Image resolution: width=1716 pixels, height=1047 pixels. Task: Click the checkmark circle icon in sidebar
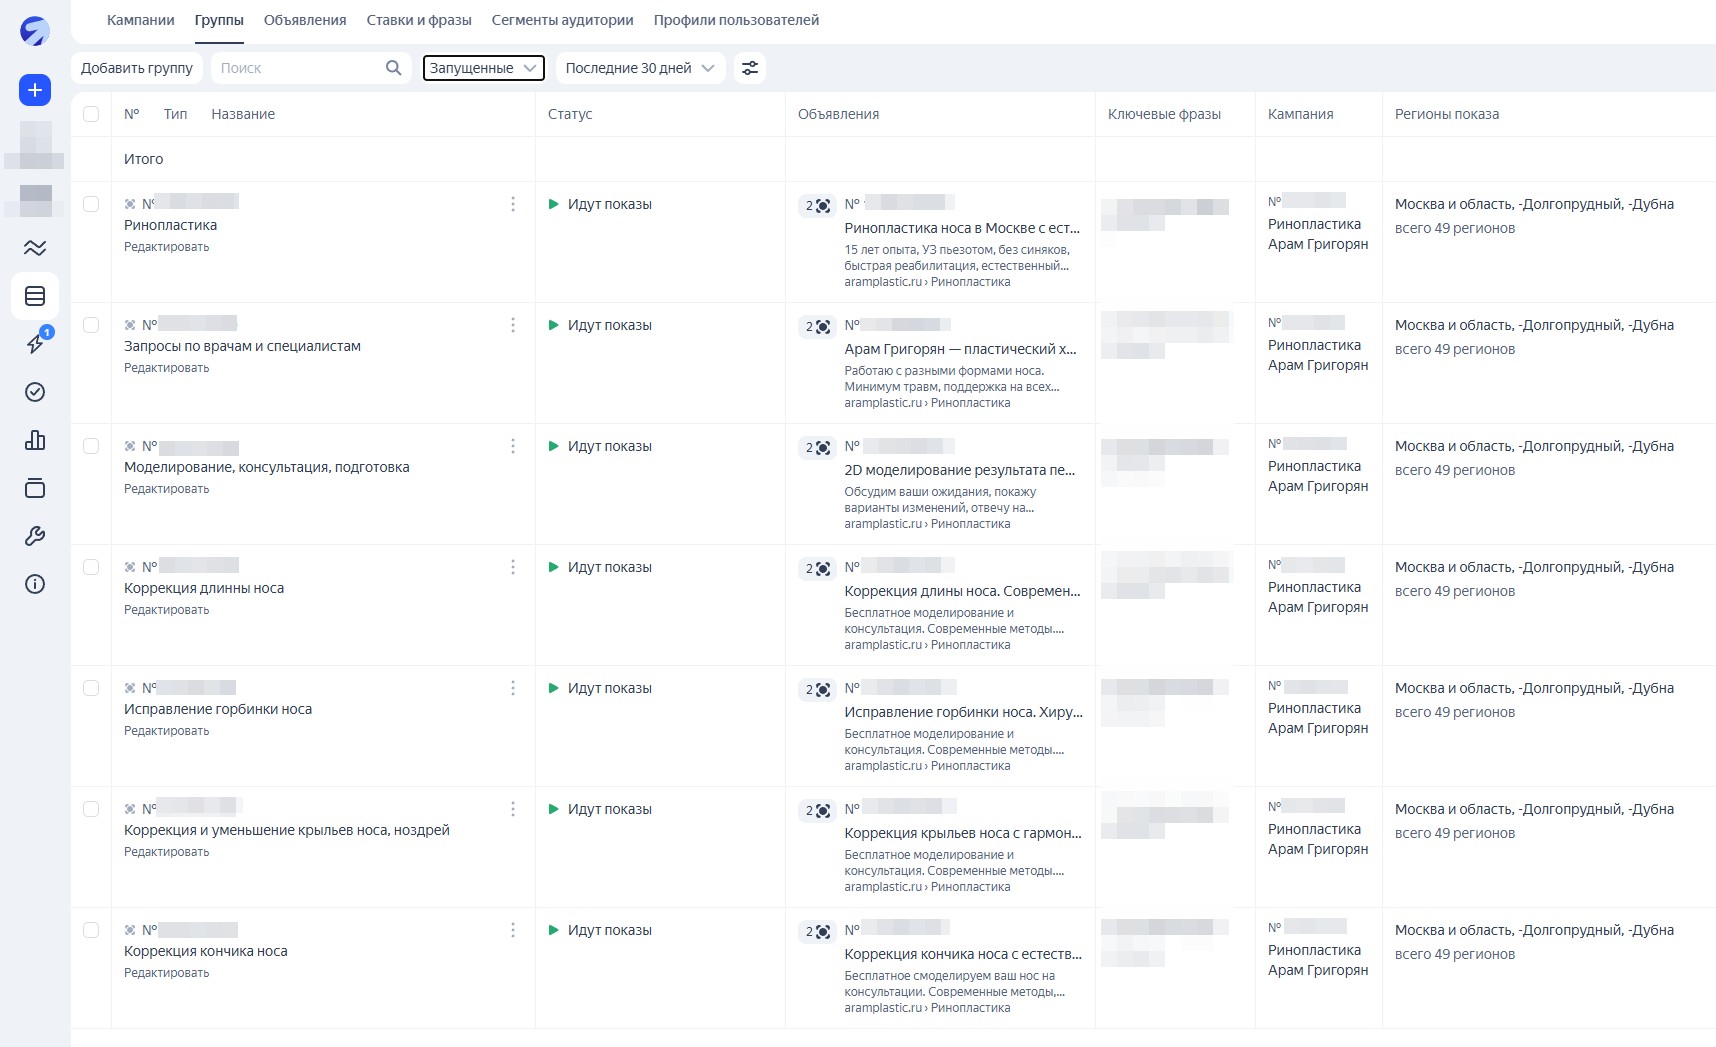35,392
